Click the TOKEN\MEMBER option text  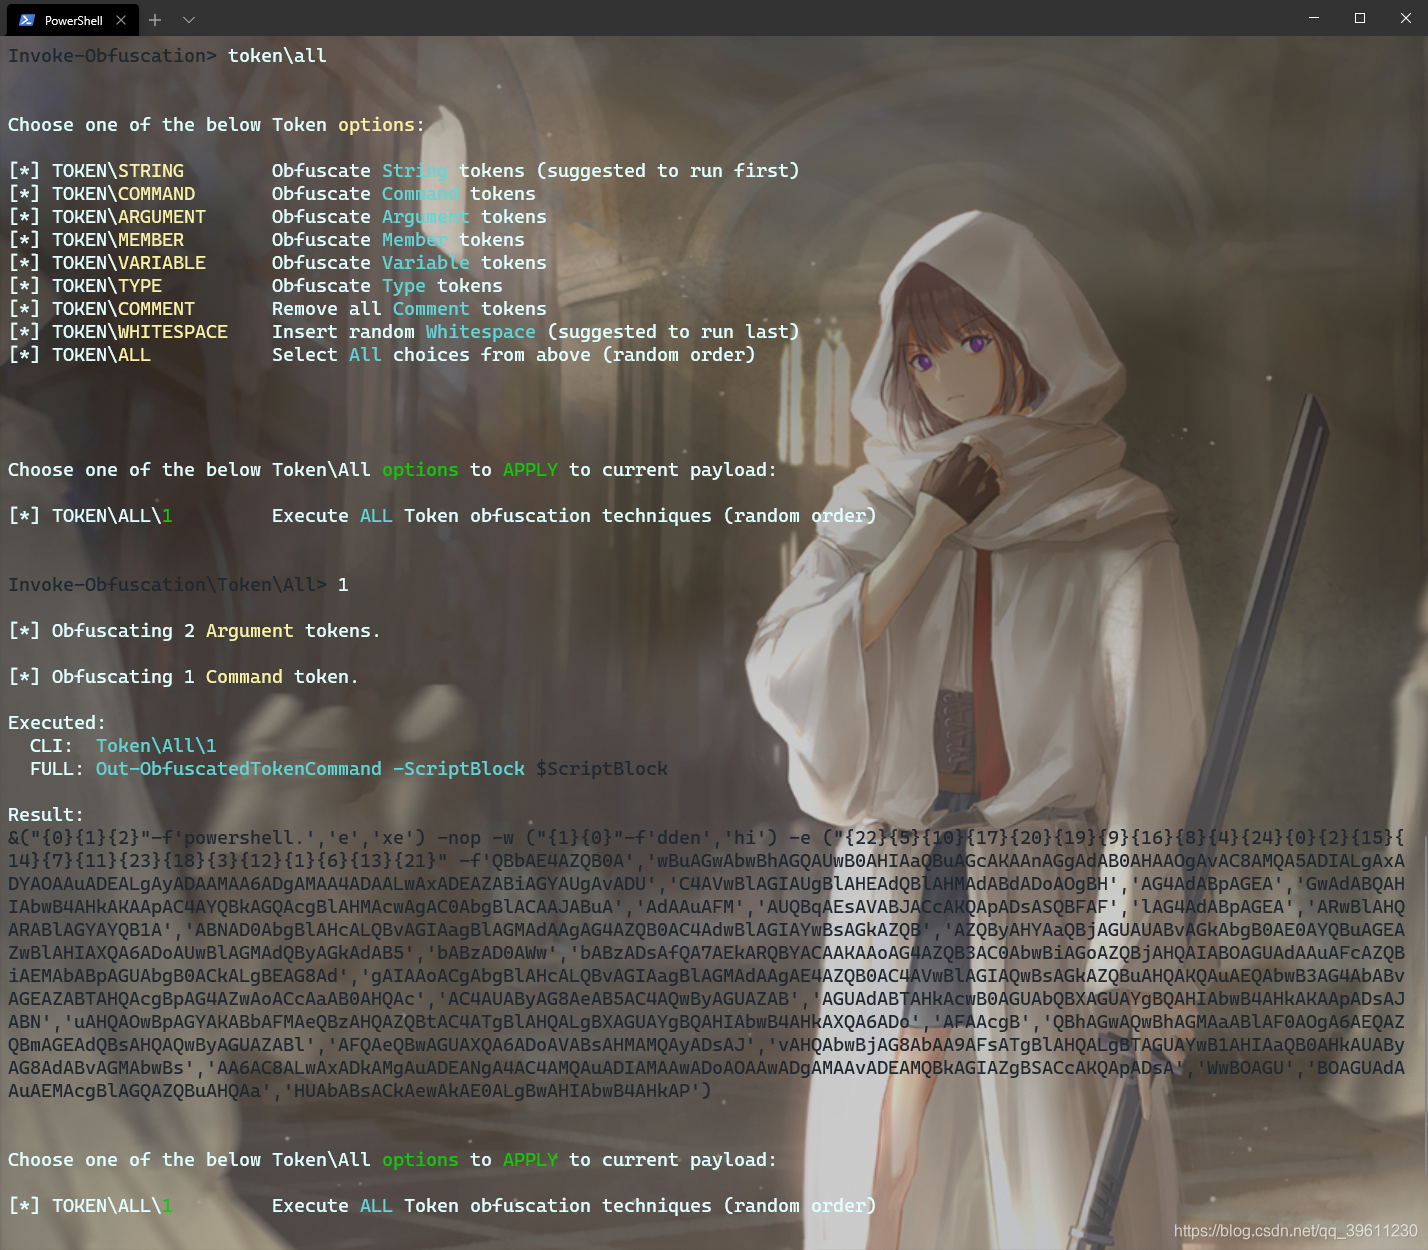tap(118, 240)
